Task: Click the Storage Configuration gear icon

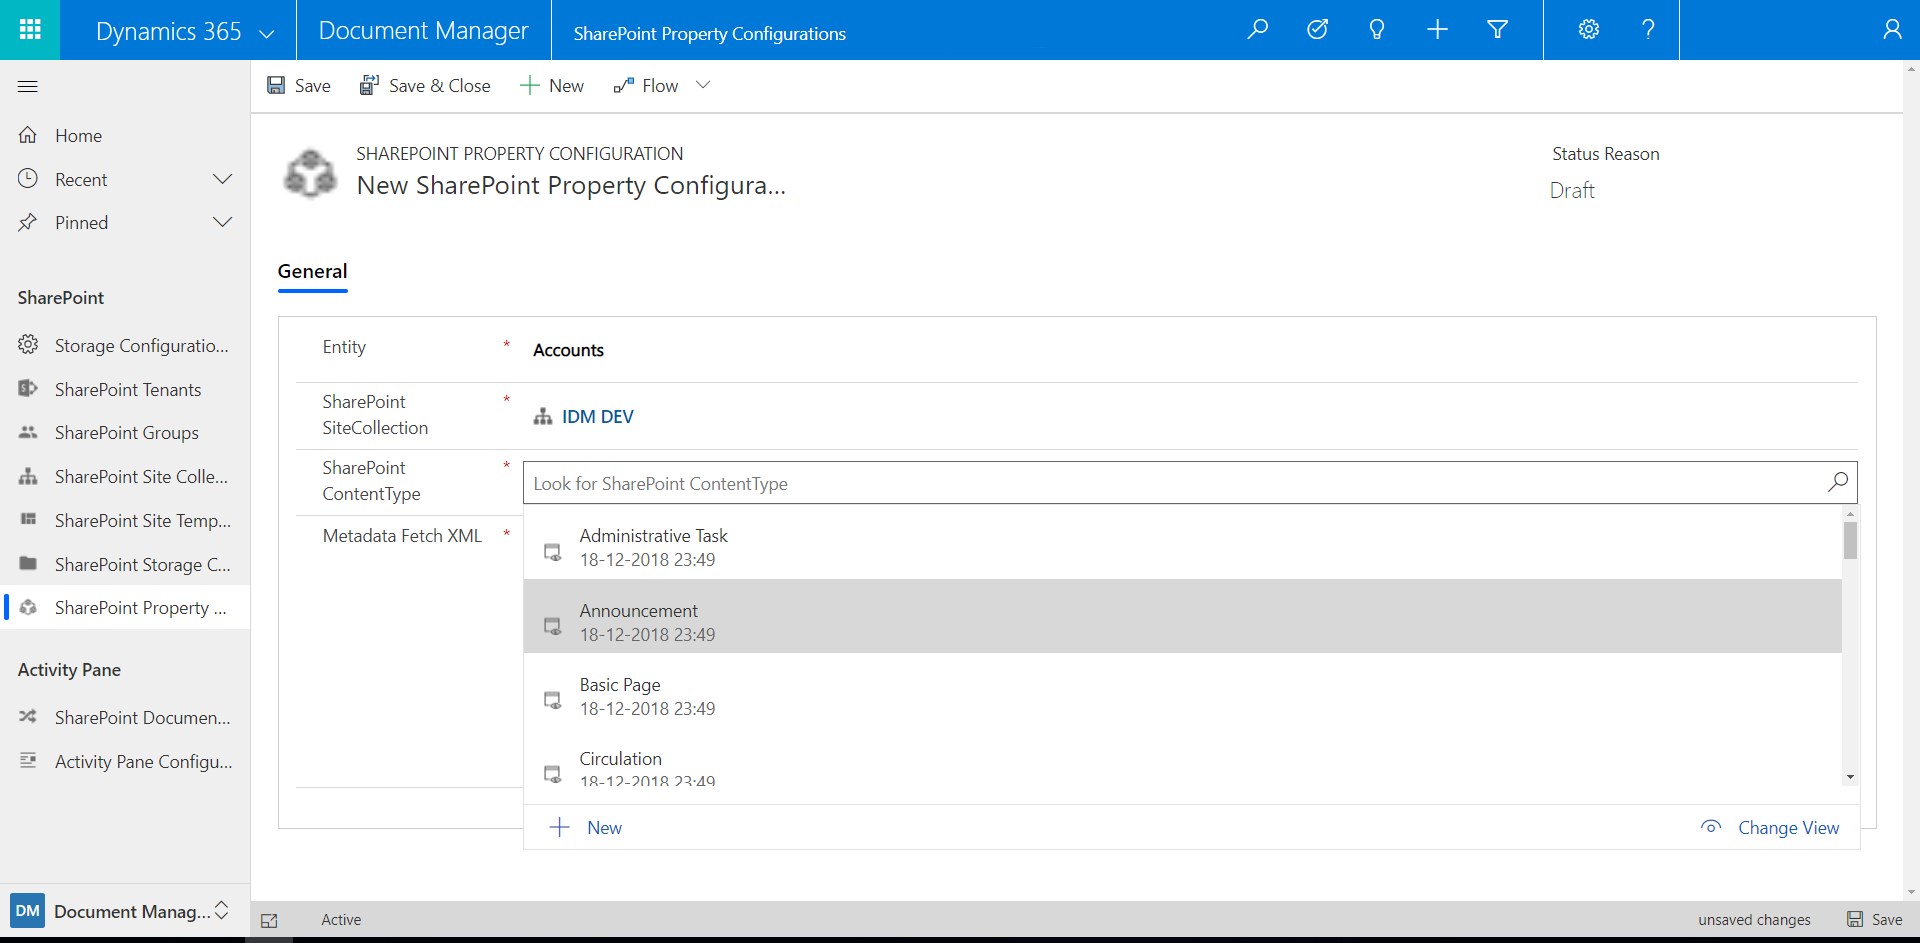Action: pyautogui.click(x=28, y=345)
